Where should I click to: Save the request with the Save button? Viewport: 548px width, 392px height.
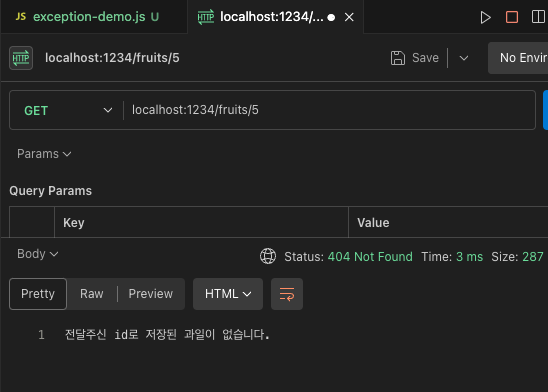click(415, 58)
